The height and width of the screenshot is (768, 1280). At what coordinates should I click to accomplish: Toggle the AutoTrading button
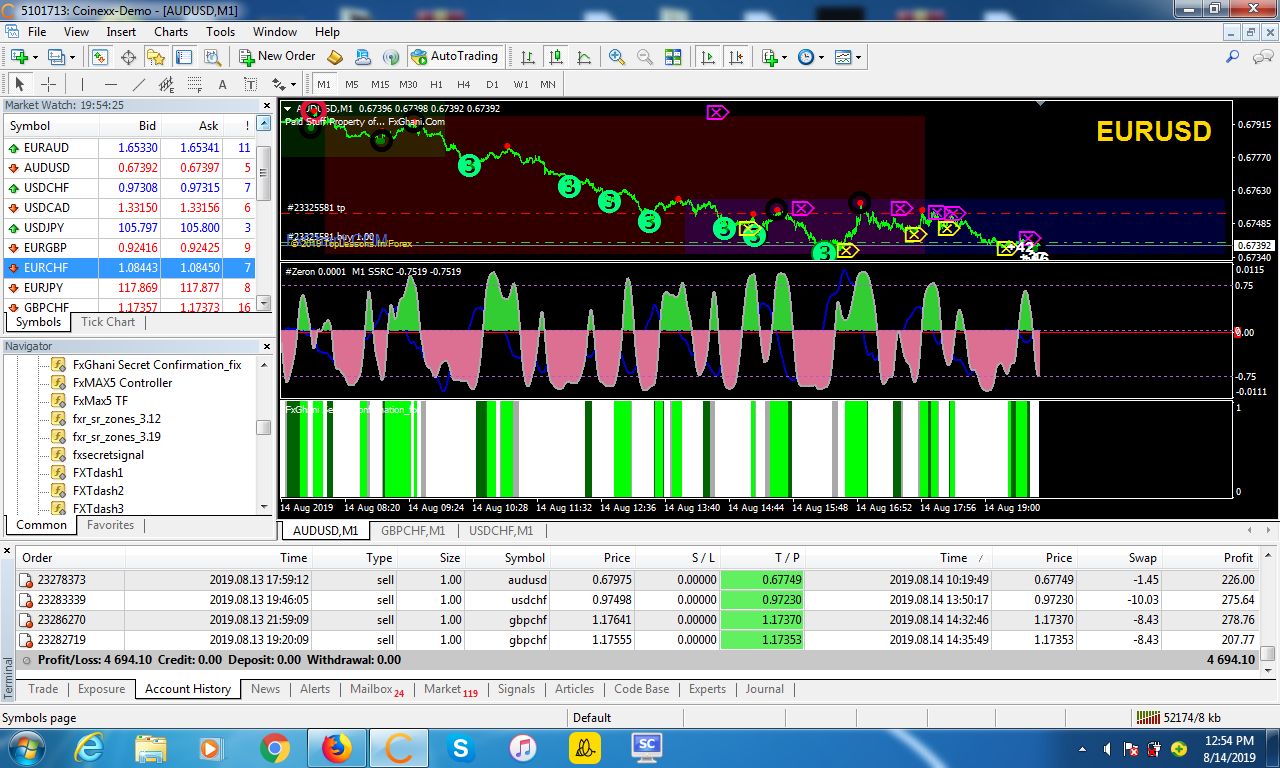pyautogui.click(x=454, y=57)
